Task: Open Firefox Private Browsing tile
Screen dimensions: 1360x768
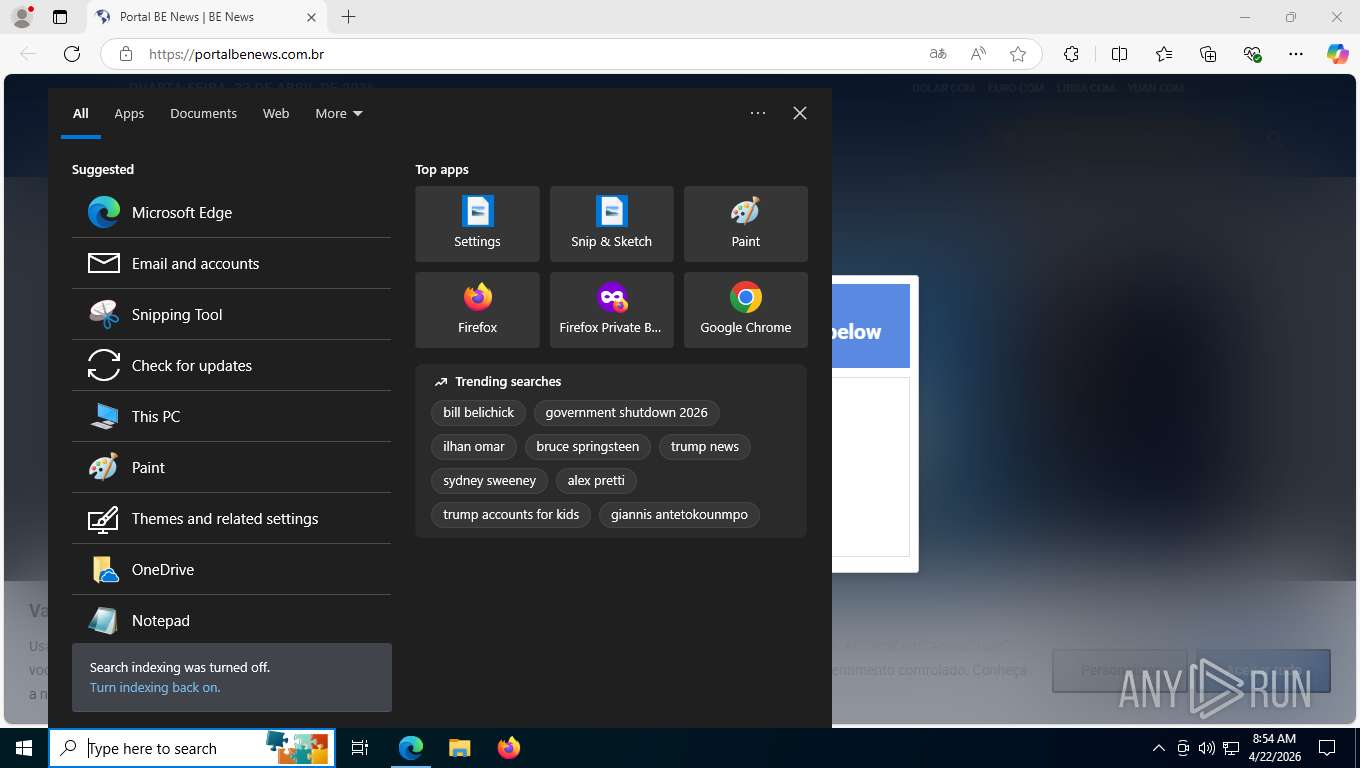Action: tap(611, 310)
